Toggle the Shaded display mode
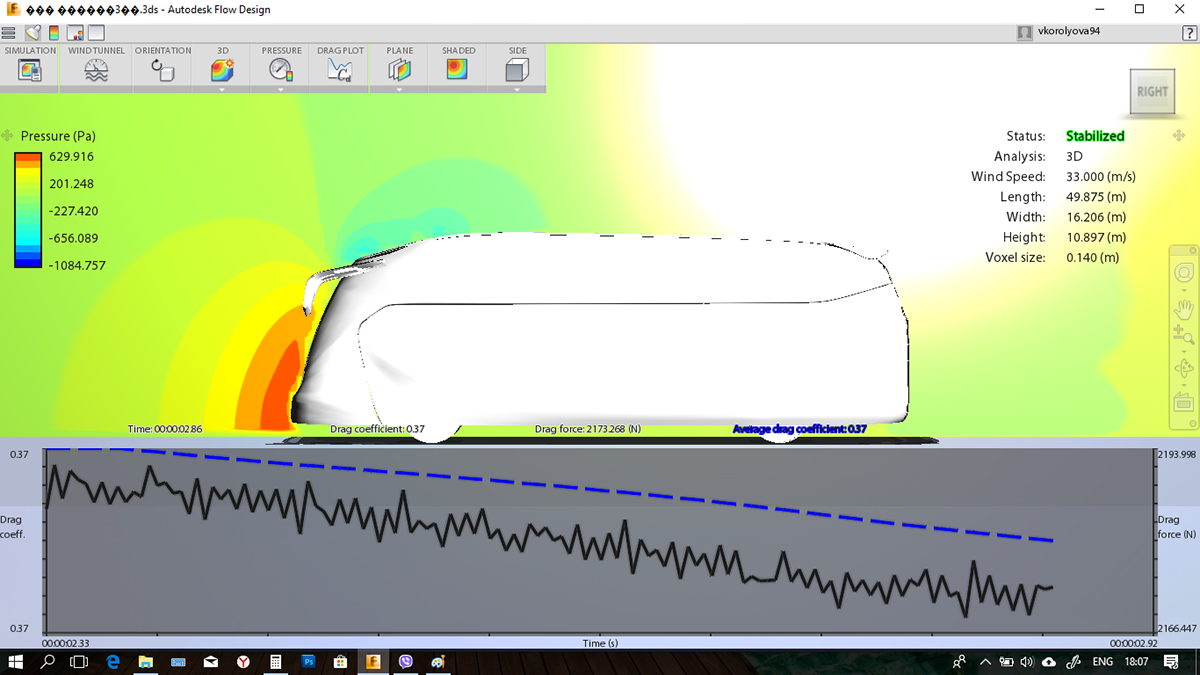The height and width of the screenshot is (675, 1200). pos(457,70)
